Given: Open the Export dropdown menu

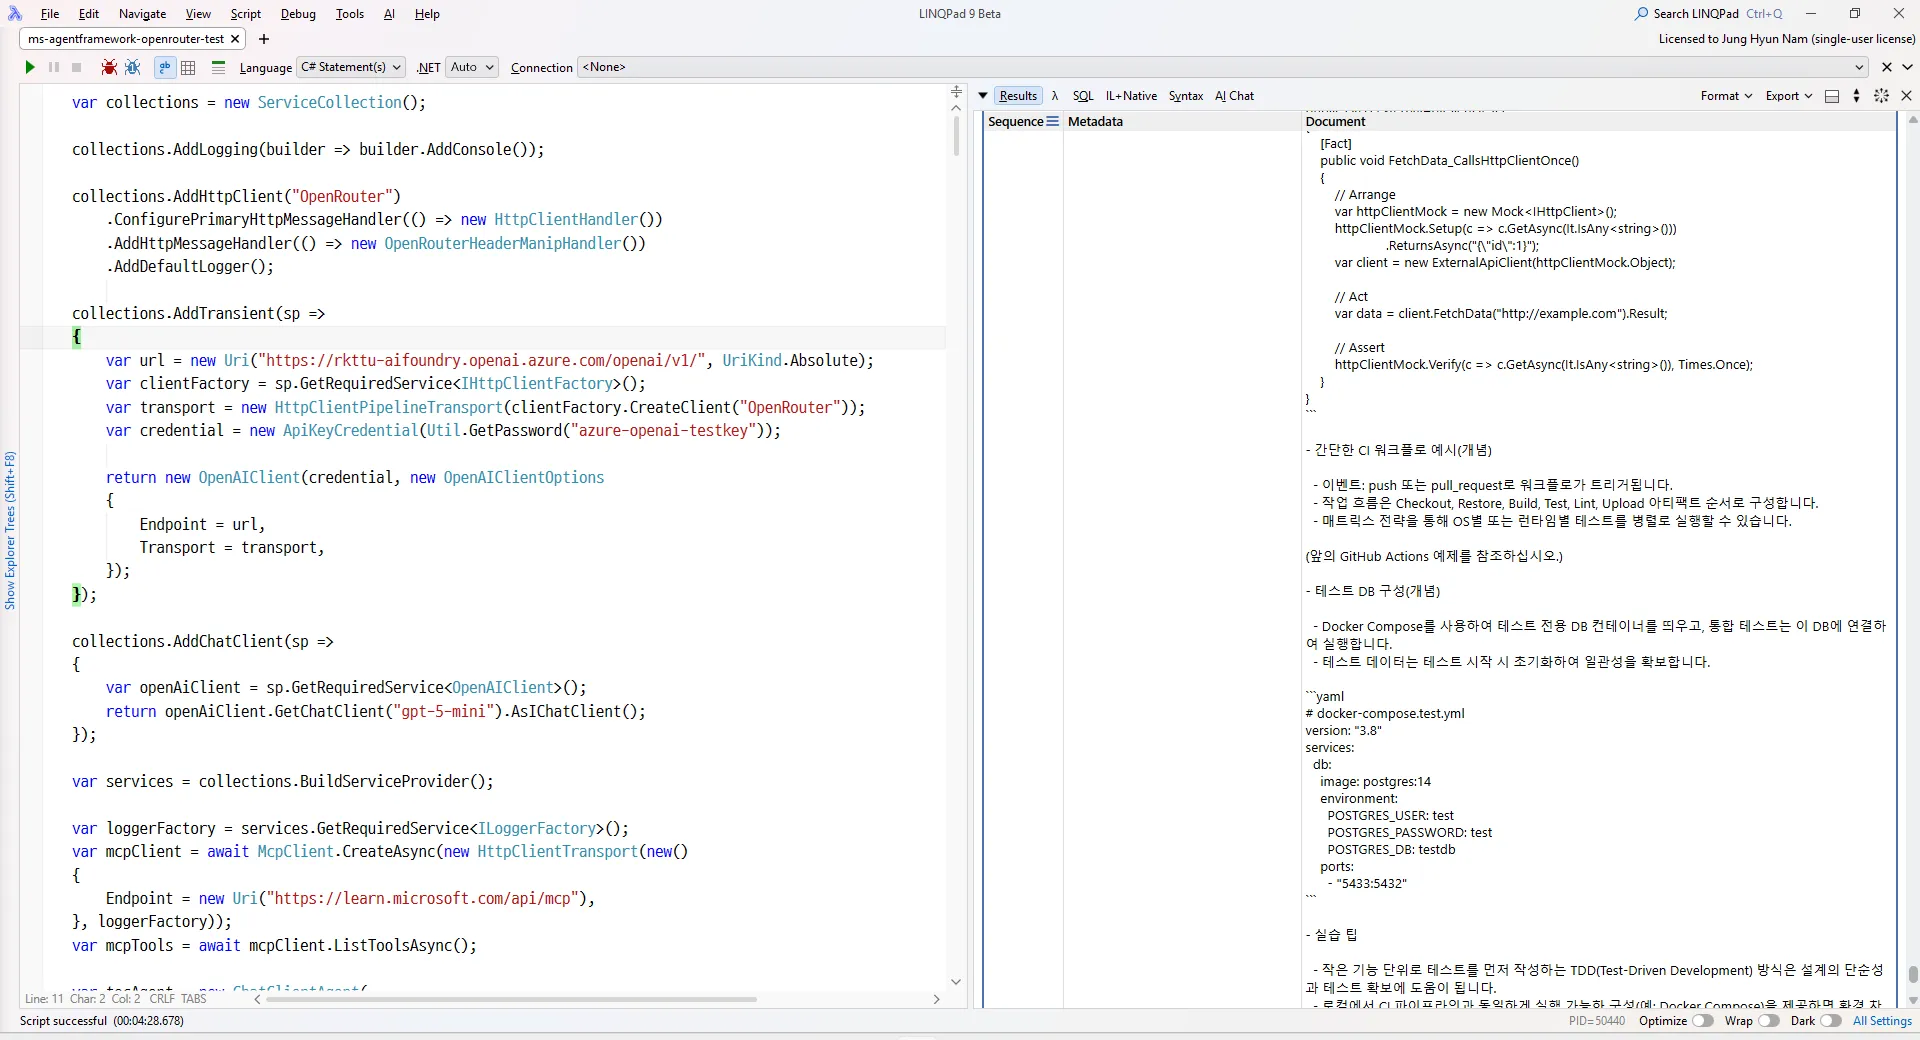Looking at the screenshot, I should coord(1788,96).
